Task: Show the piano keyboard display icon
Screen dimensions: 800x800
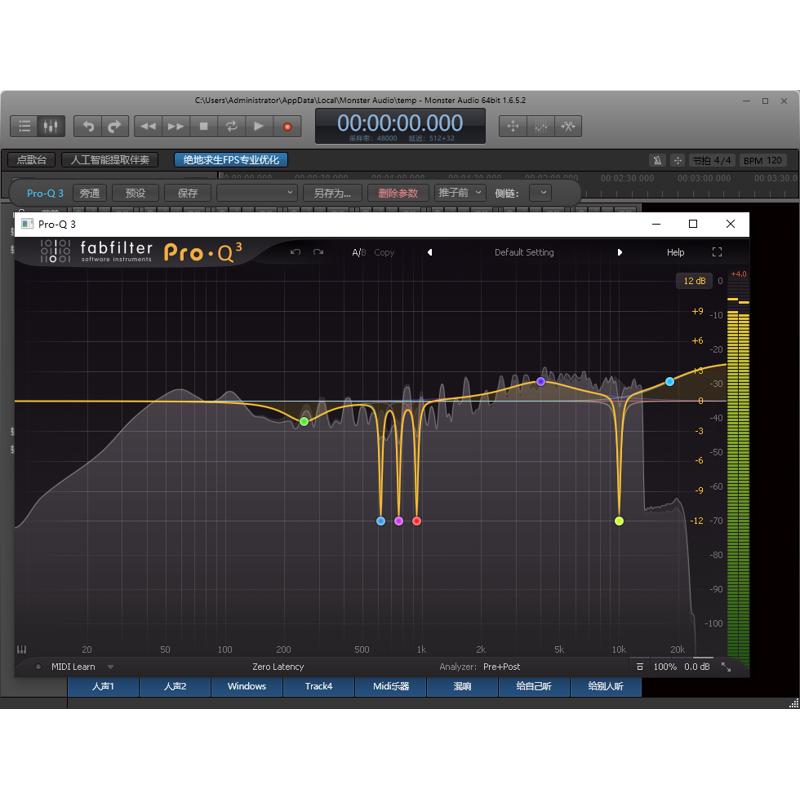Action: click(x=21, y=649)
